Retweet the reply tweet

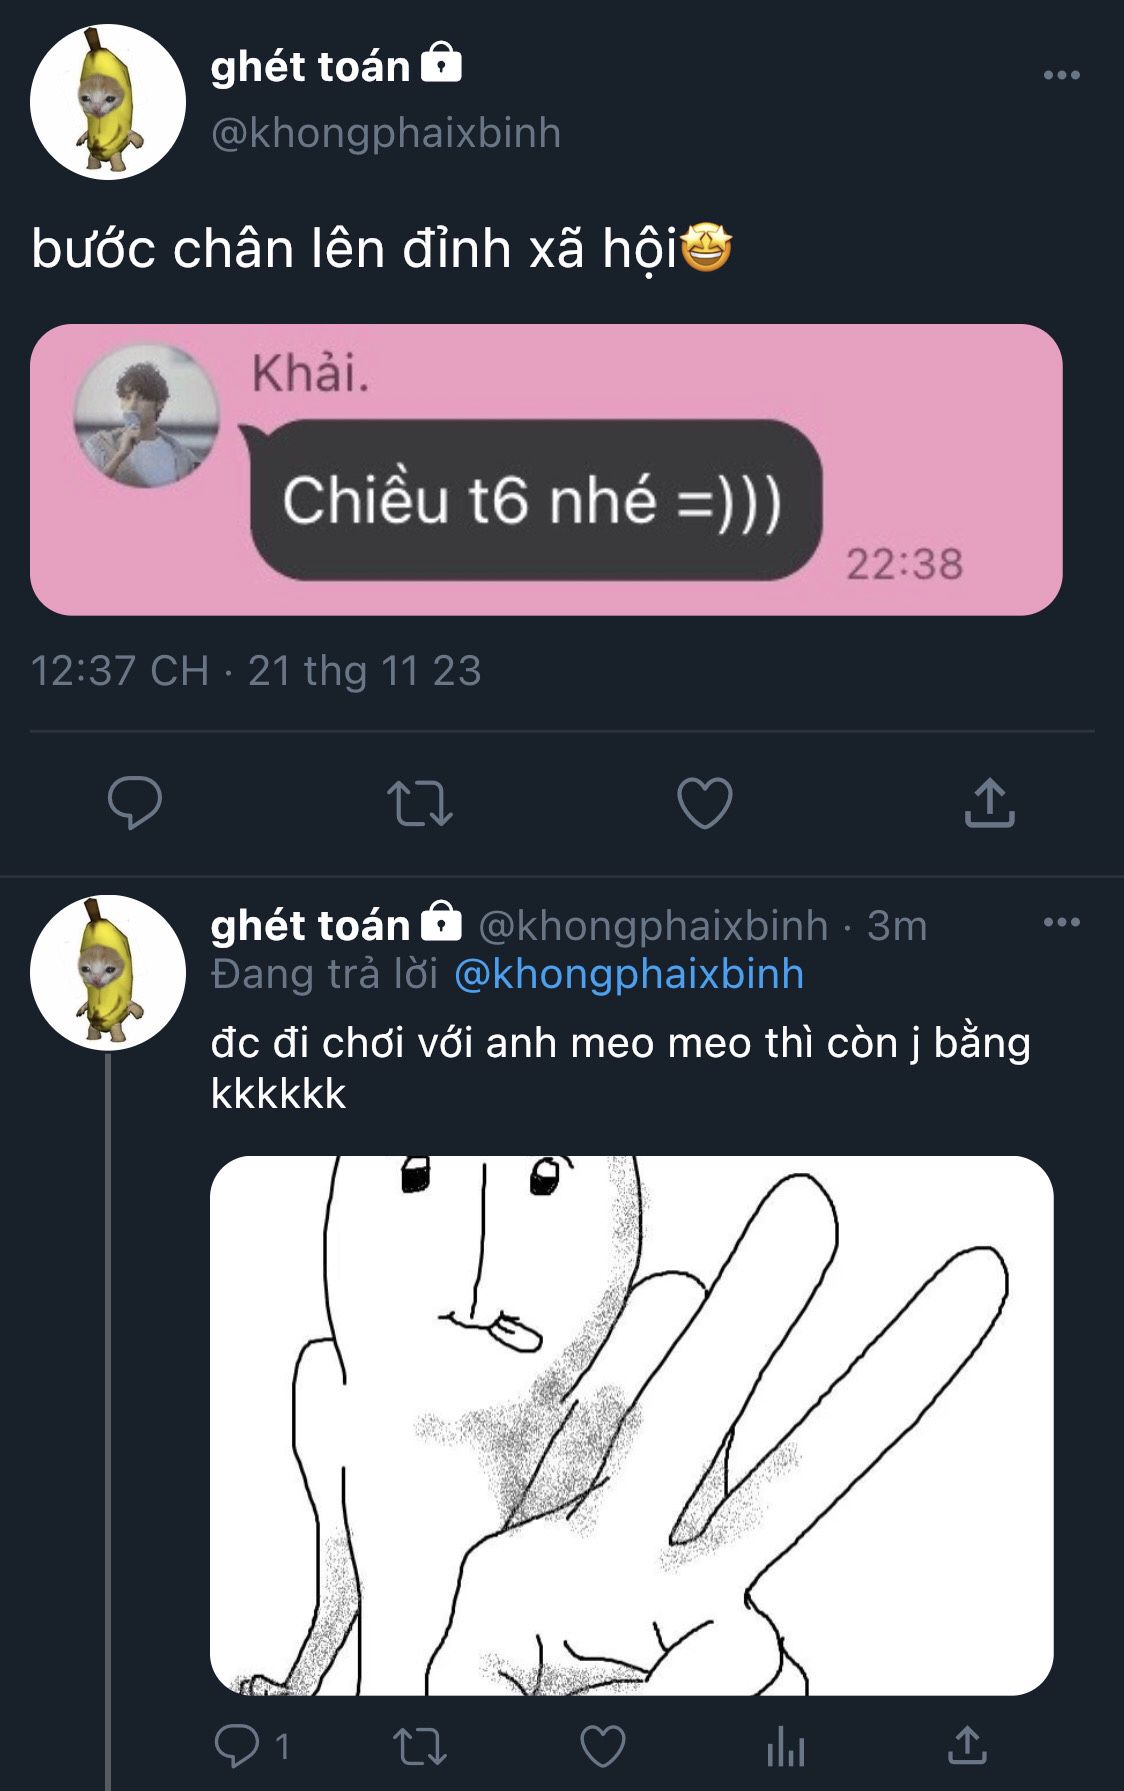pyautogui.click(x=420, y=1747)
